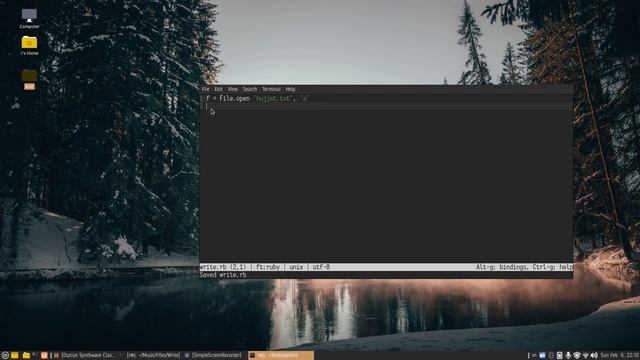Select the highlighted ~/Desktop terminal taskbar entry
Screen dimensions: 640x360
click(281, 356)
